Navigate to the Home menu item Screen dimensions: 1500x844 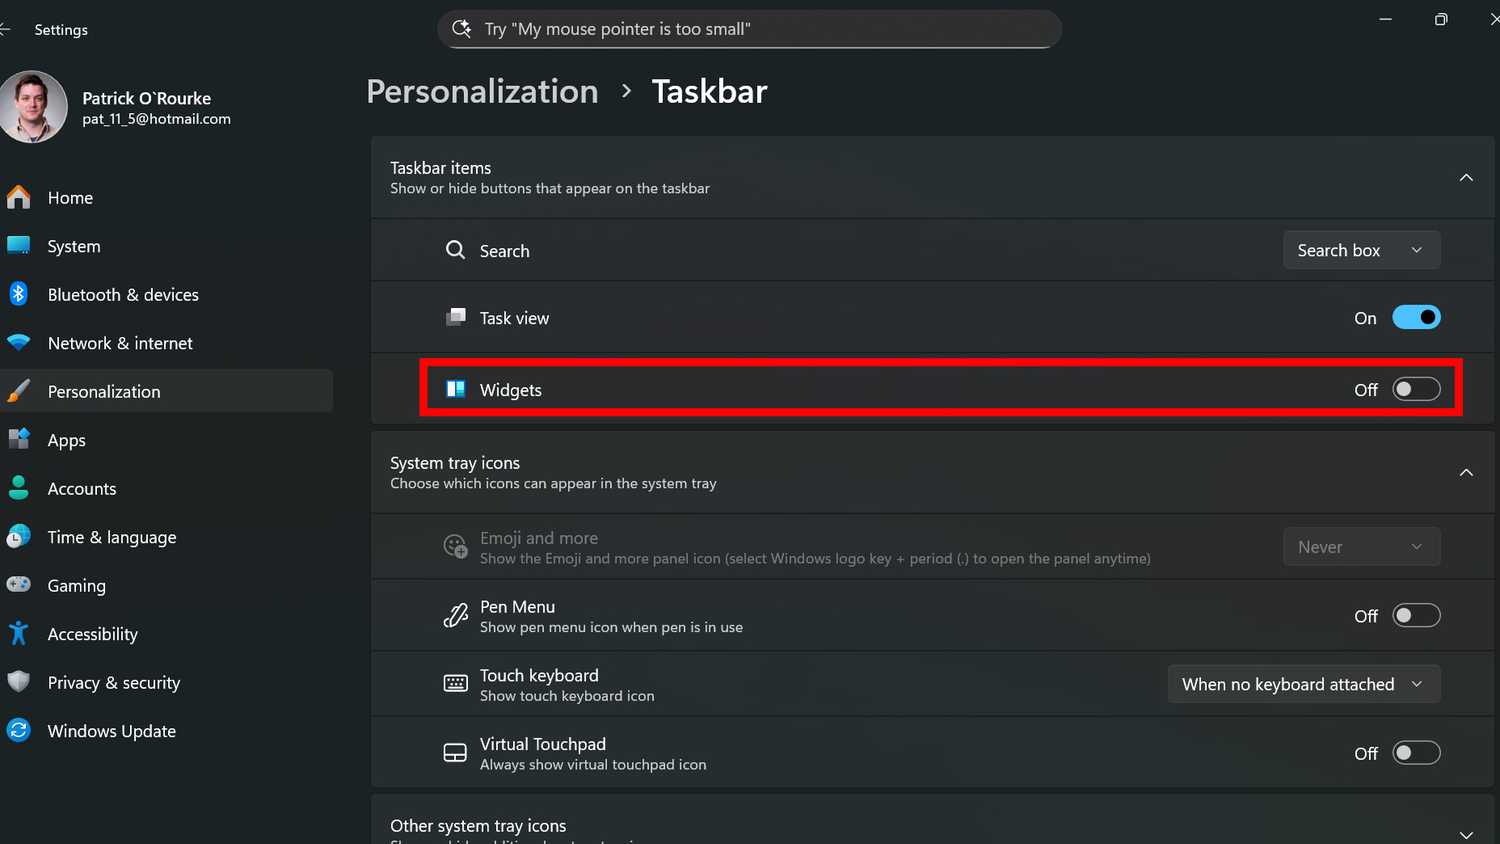pyautogui.click(x=70, y=197)
